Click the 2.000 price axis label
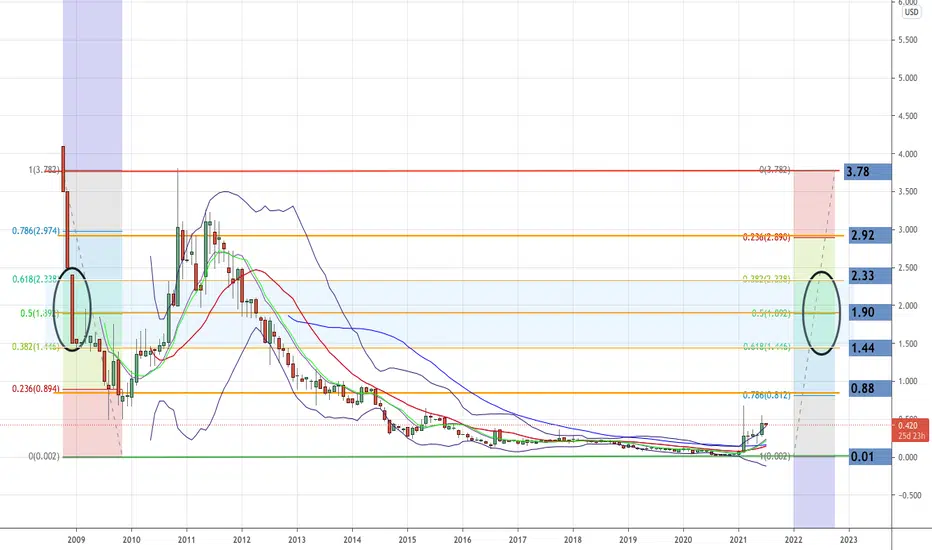Screen dimensions: 932x550 (x=908, y=306)
